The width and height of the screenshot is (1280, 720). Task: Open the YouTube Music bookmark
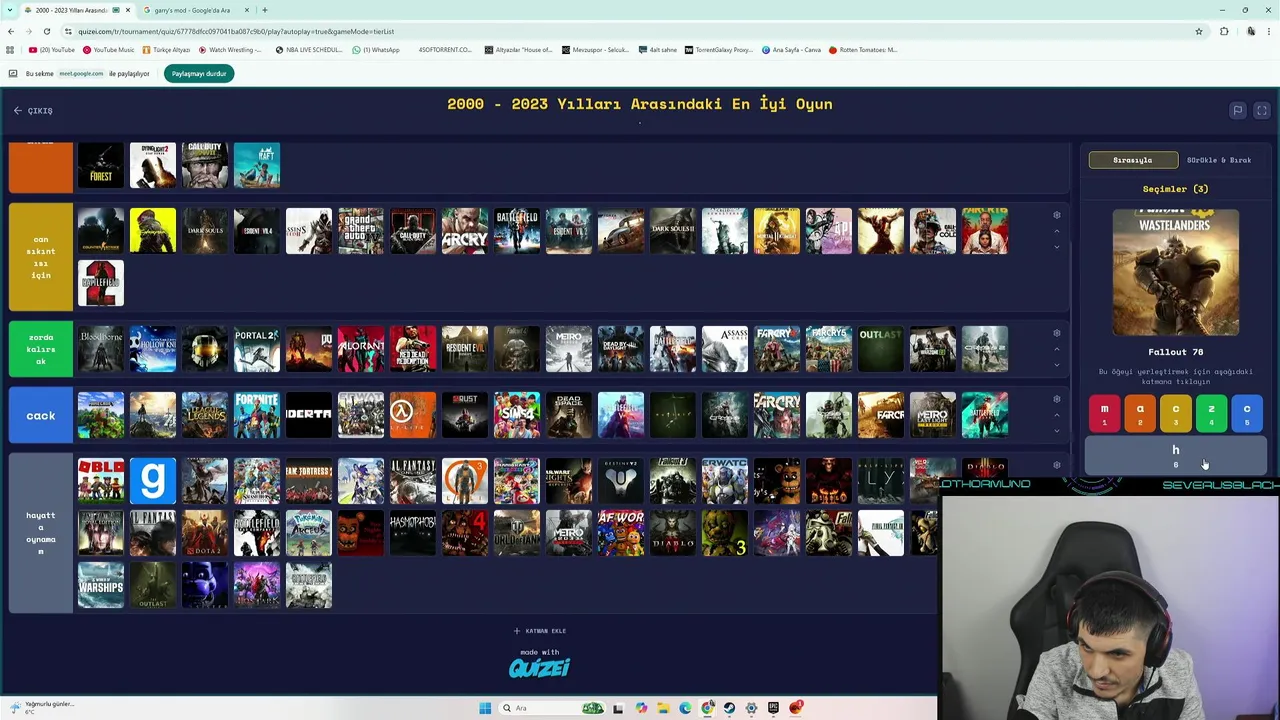(x=109, y=50)
